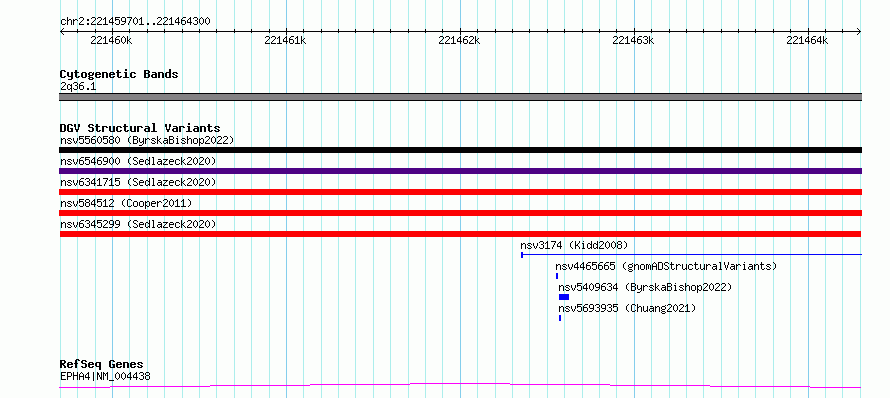Open the DGV Structural Variants track heading
Screen dimensions: 890x398
tap(140, 128)
